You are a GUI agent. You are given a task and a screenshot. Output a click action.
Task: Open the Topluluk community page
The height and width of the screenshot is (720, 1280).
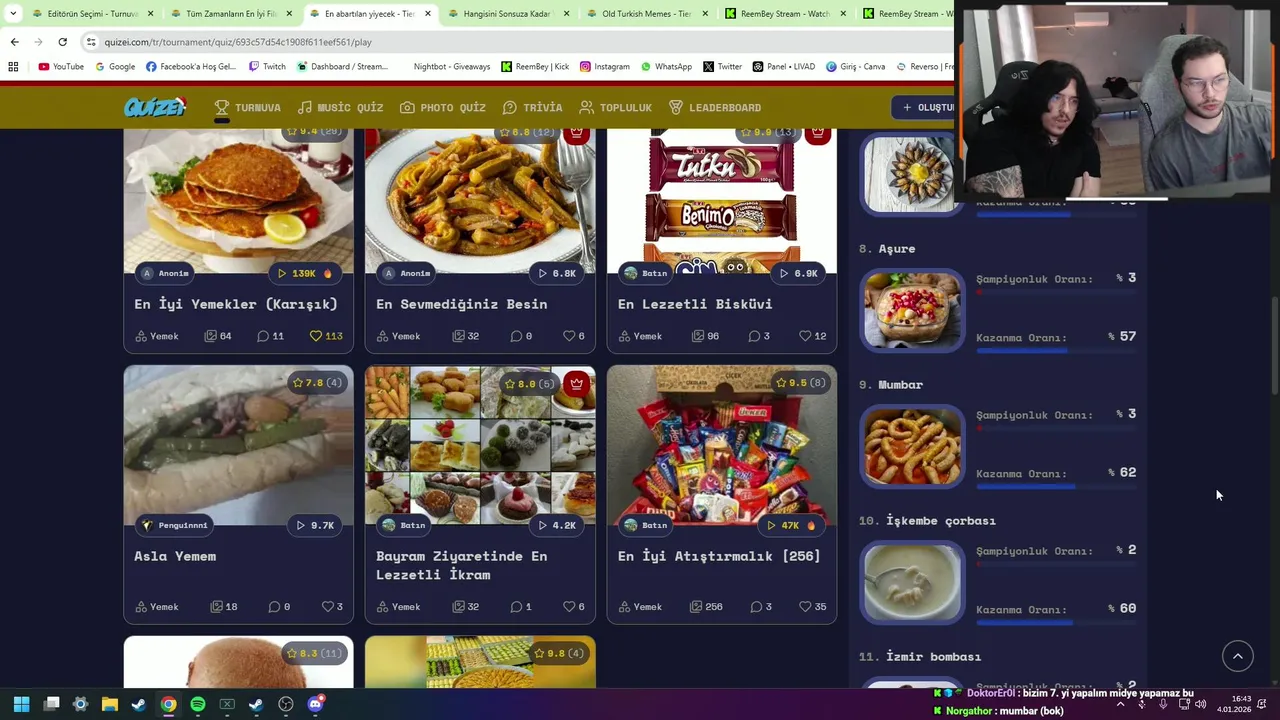pyautogui.click(x=615, y=107)
